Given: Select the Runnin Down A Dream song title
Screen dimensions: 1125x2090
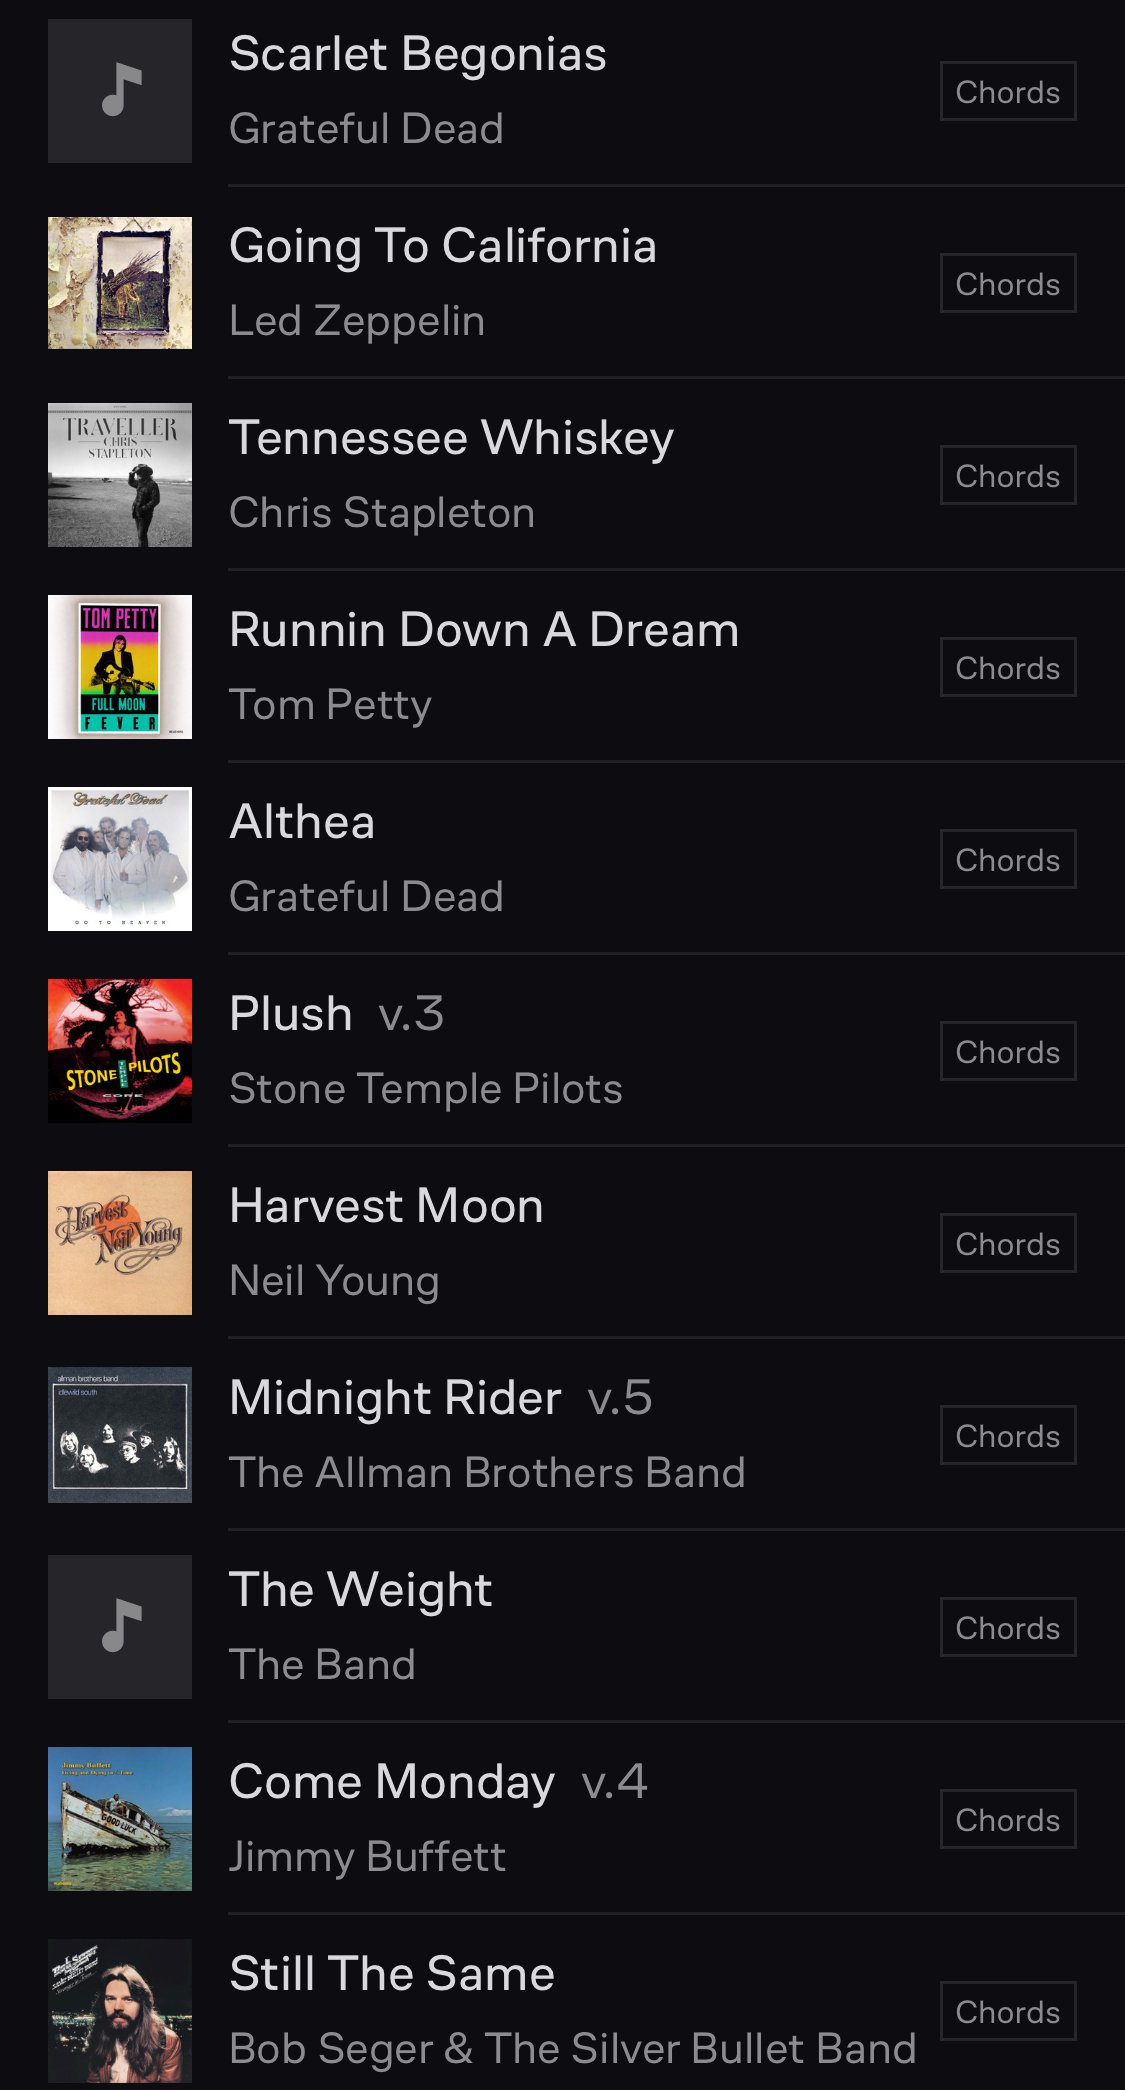Looking at the screenshot, I should click(484, 630).
